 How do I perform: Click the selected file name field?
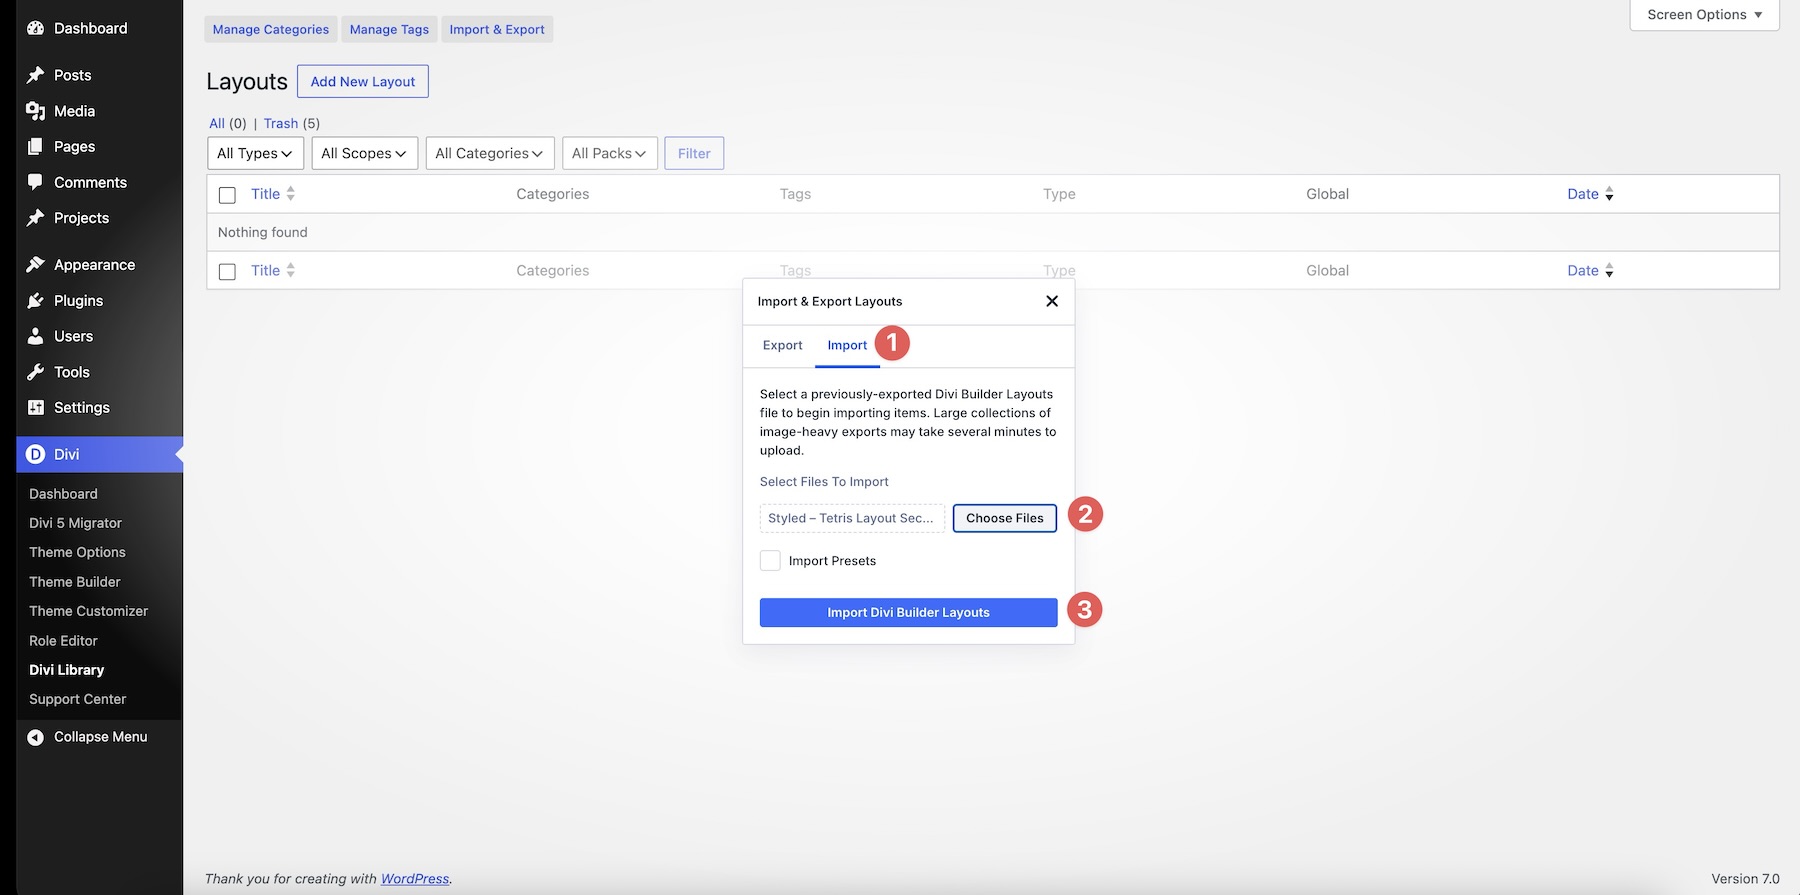point(852,518)
